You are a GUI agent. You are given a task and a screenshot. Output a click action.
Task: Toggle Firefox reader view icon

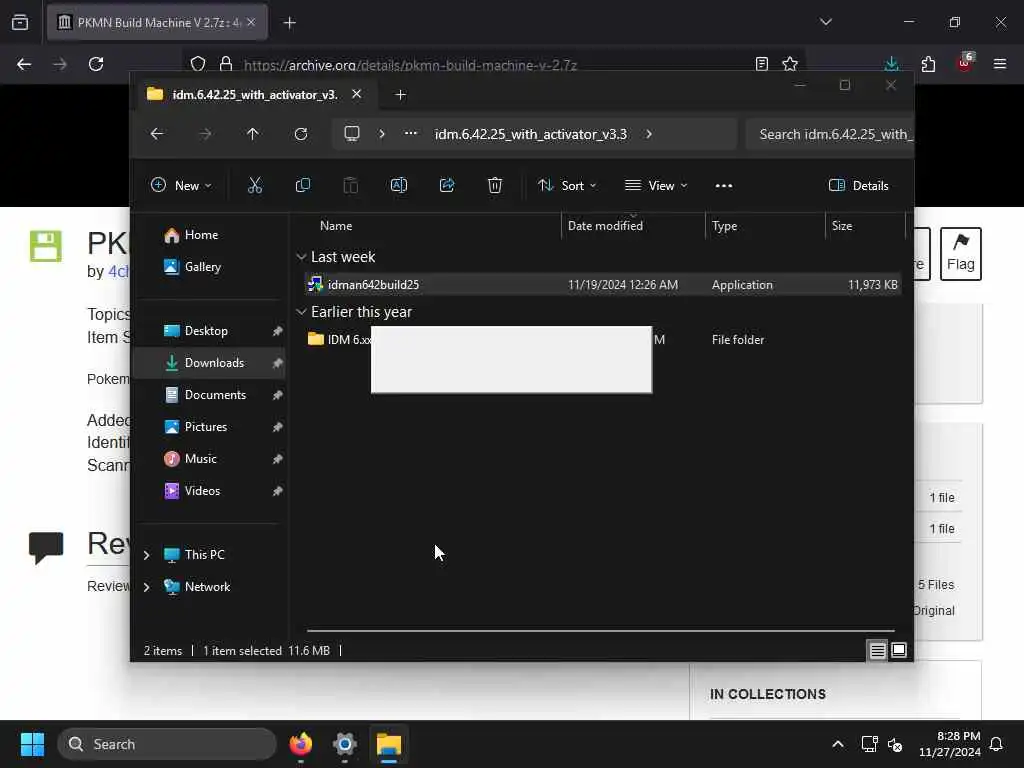[761, 64]
